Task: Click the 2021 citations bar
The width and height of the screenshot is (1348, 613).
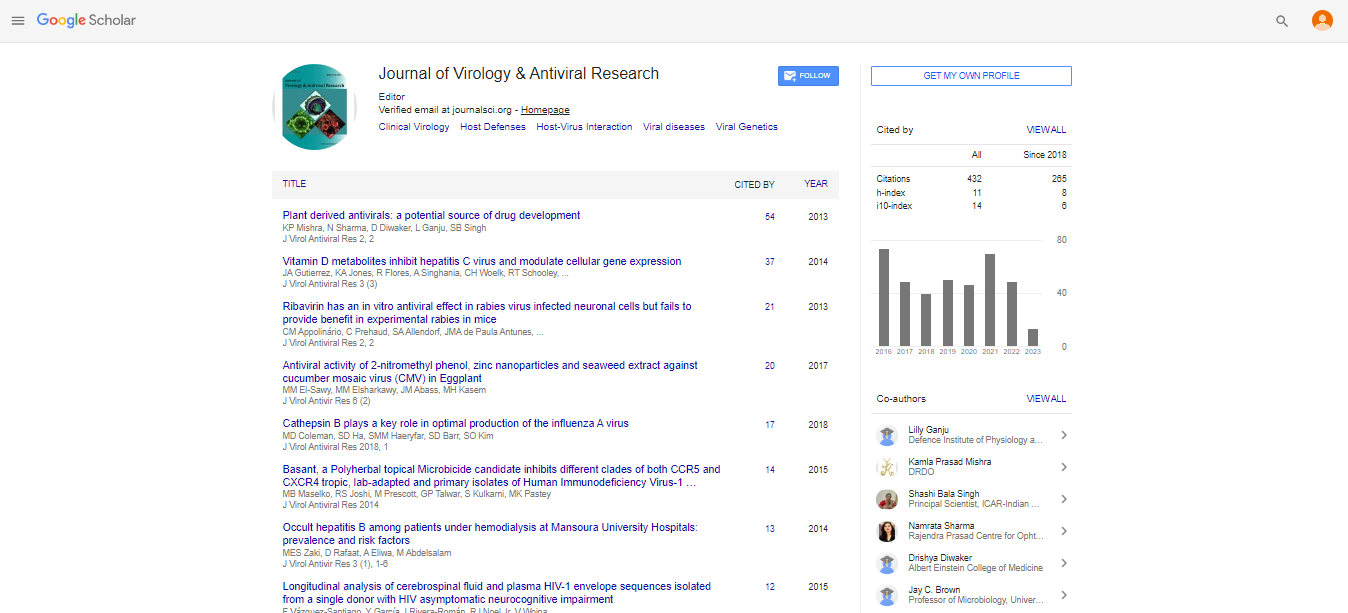Action: click(990, 300)
